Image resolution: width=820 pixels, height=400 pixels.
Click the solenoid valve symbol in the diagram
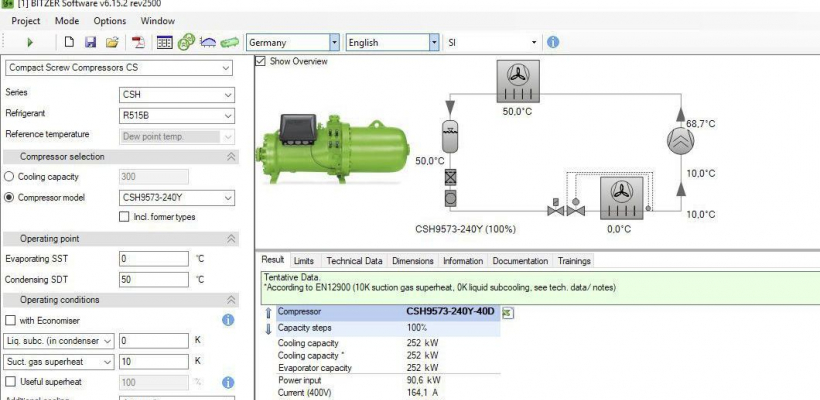click(x=555, y=207)
